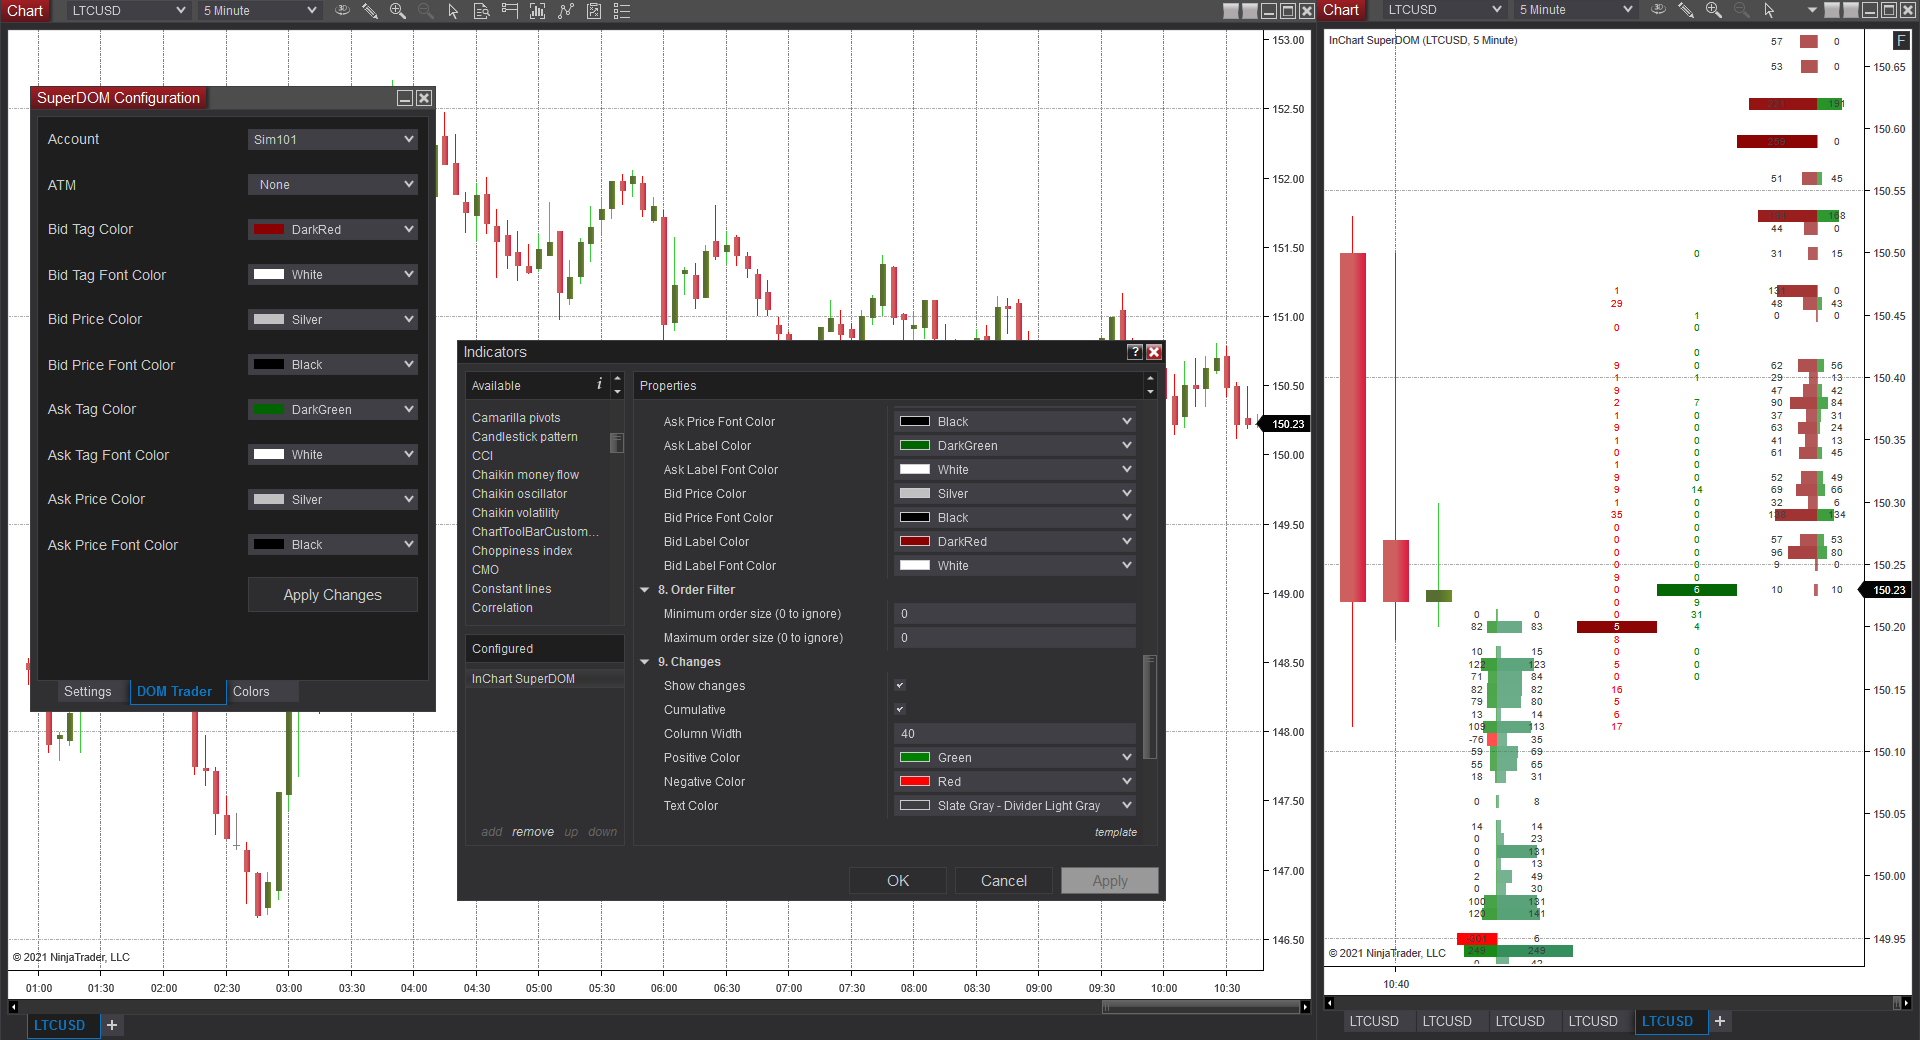Click the Maximum order size input field
Image resolution: width=1920 pixels, height=1040 pixels.
pos(1015,638)
